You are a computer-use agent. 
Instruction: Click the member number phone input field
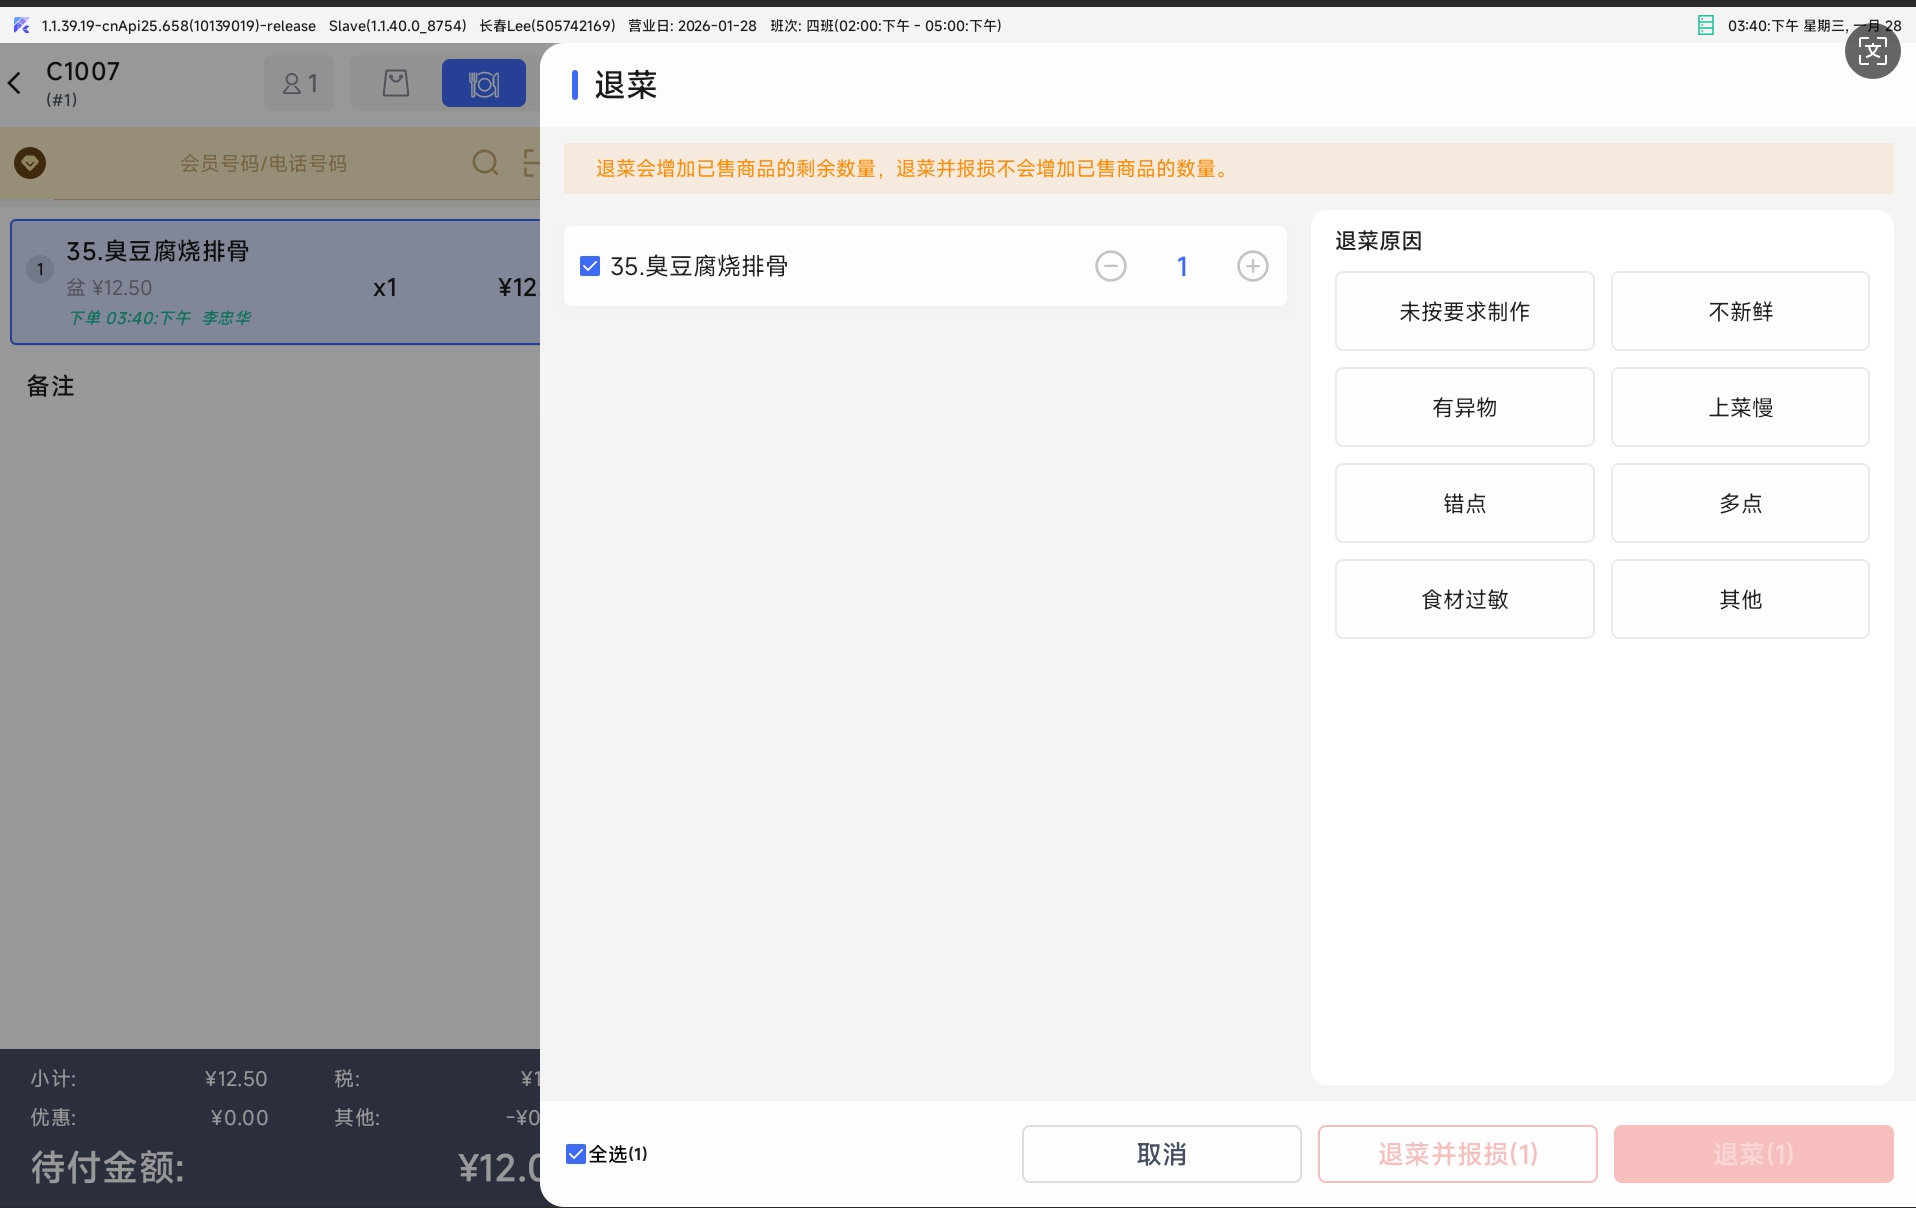point(263,163)
